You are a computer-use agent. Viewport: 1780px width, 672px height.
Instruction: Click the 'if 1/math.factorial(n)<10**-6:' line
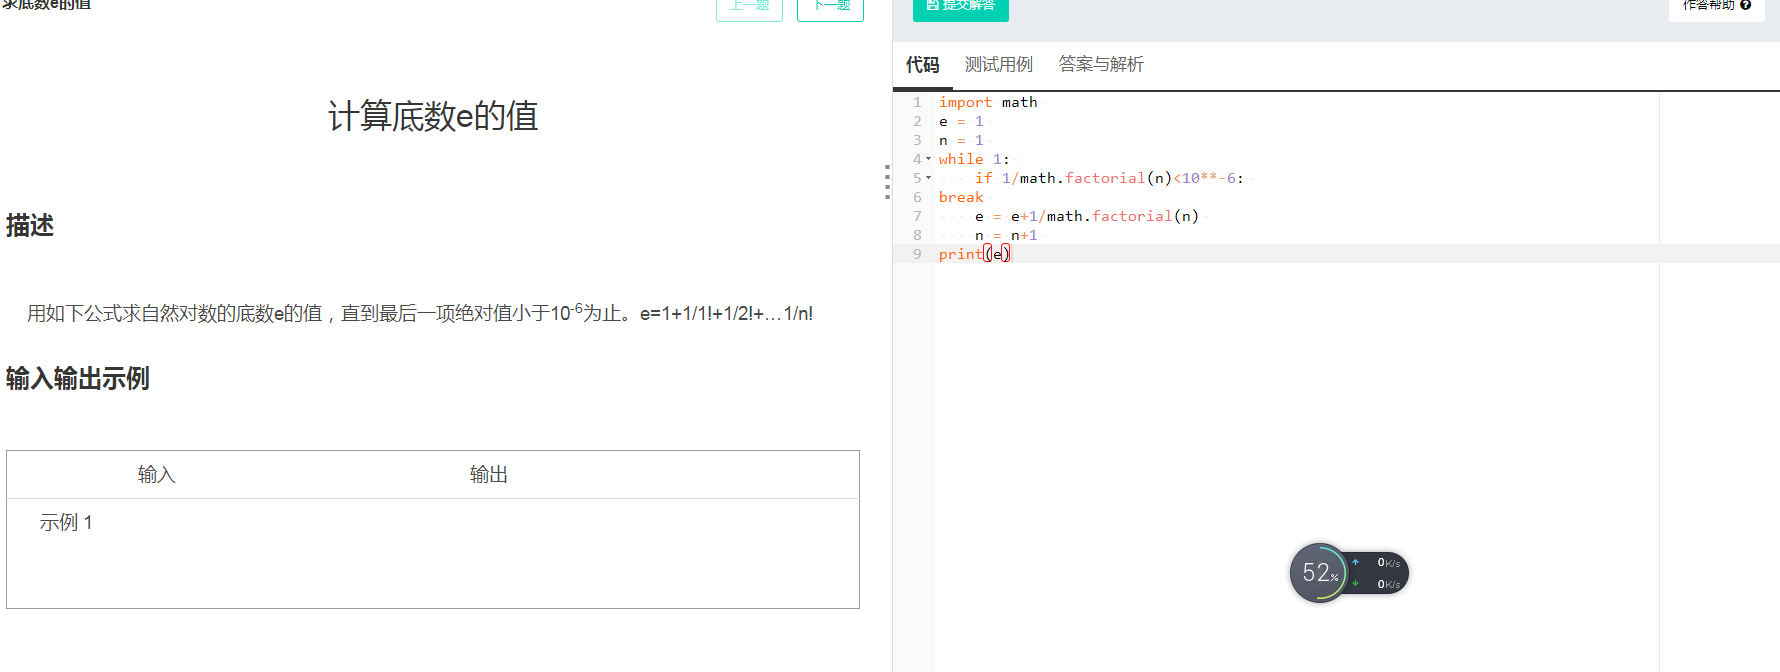point(1109,178)
